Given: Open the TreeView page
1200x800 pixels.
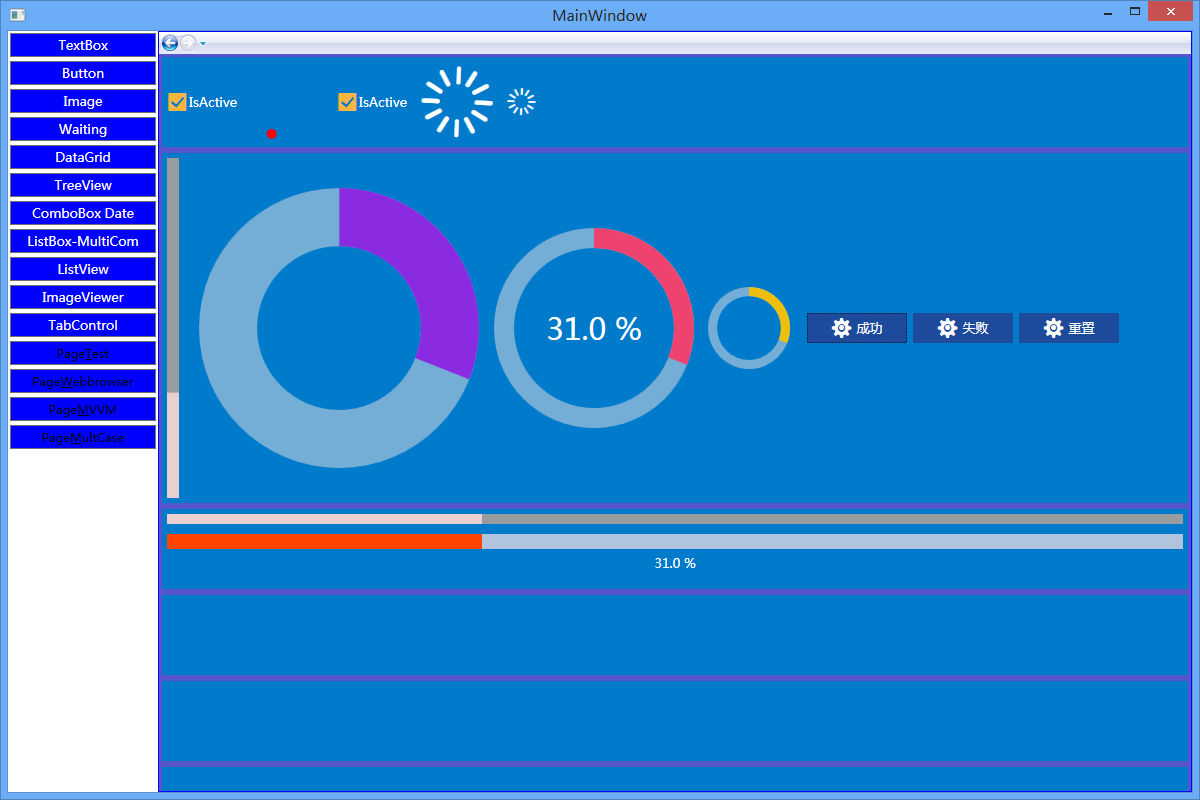Looking at the screenshot, I should click(x=81, y=185).
